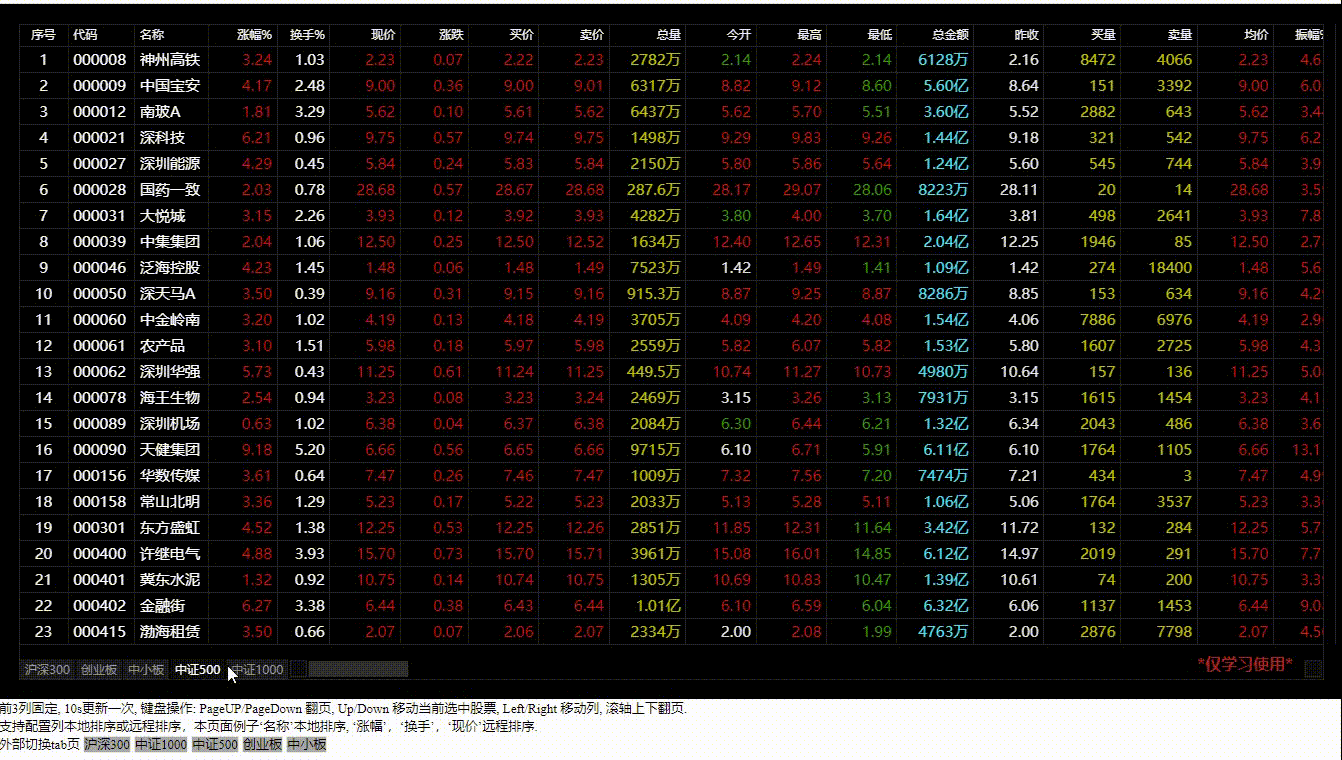The width and height of the screenshot is (1342, 760).
Task: Select the 海王生物 stock name
Action: [x=170, y=398]
